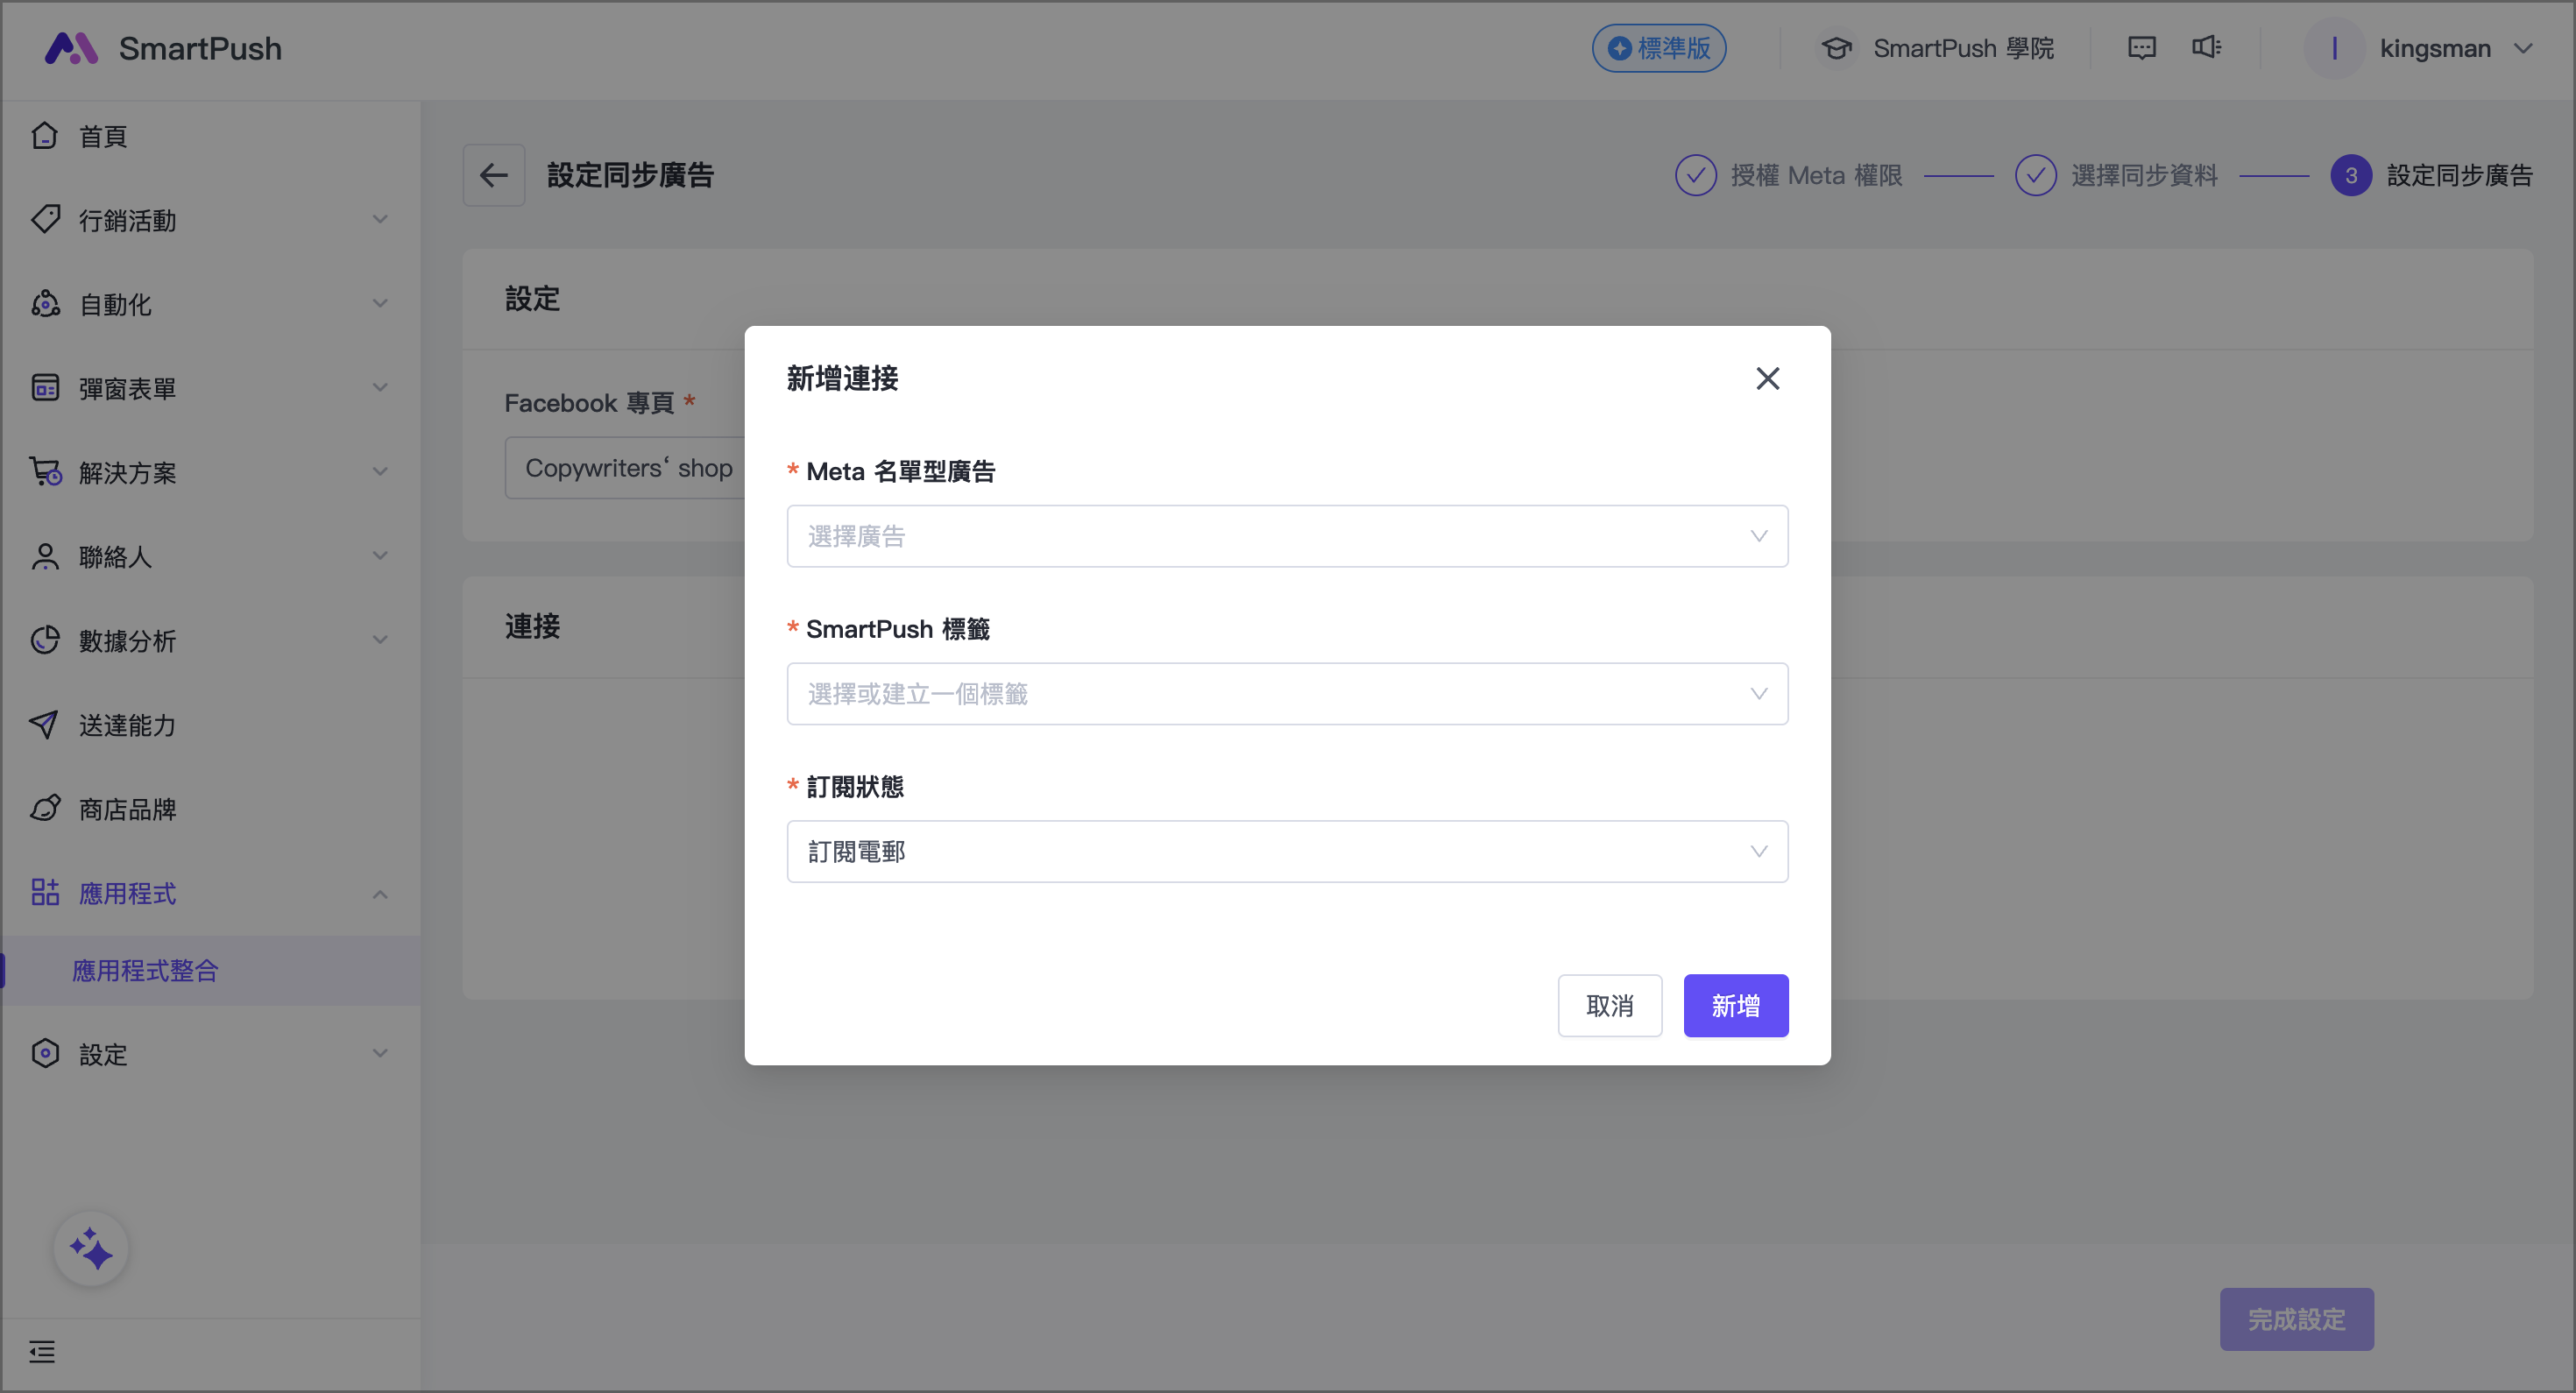Click the 取消 button
Image resolution: width=2576 pixels, height=1393 pixels.
click(x=1609, y=1005)
